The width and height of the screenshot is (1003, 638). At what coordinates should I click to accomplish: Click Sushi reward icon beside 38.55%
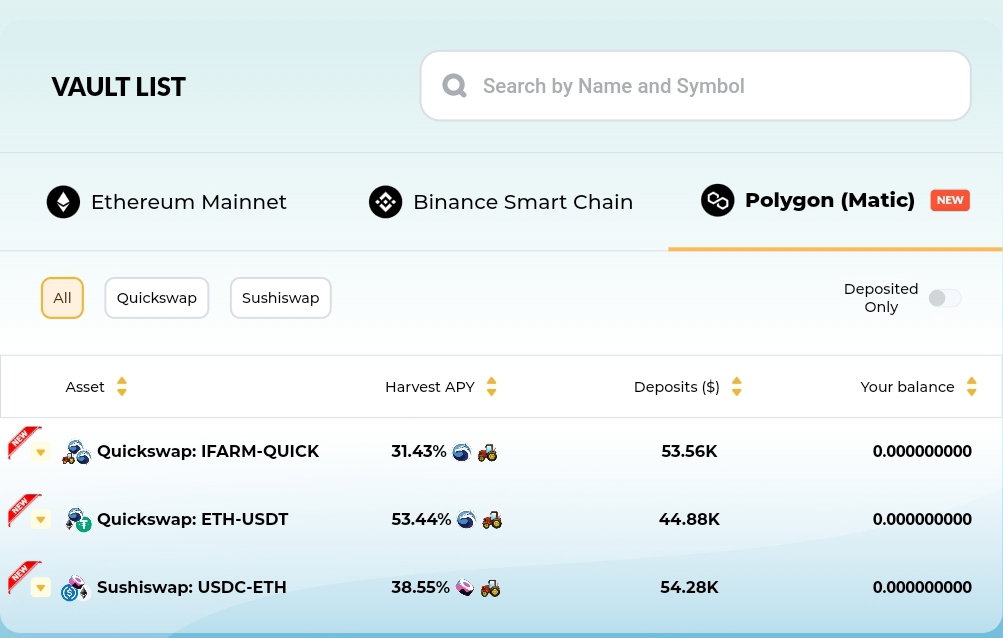pyautogui.click(x=465, y=587)
